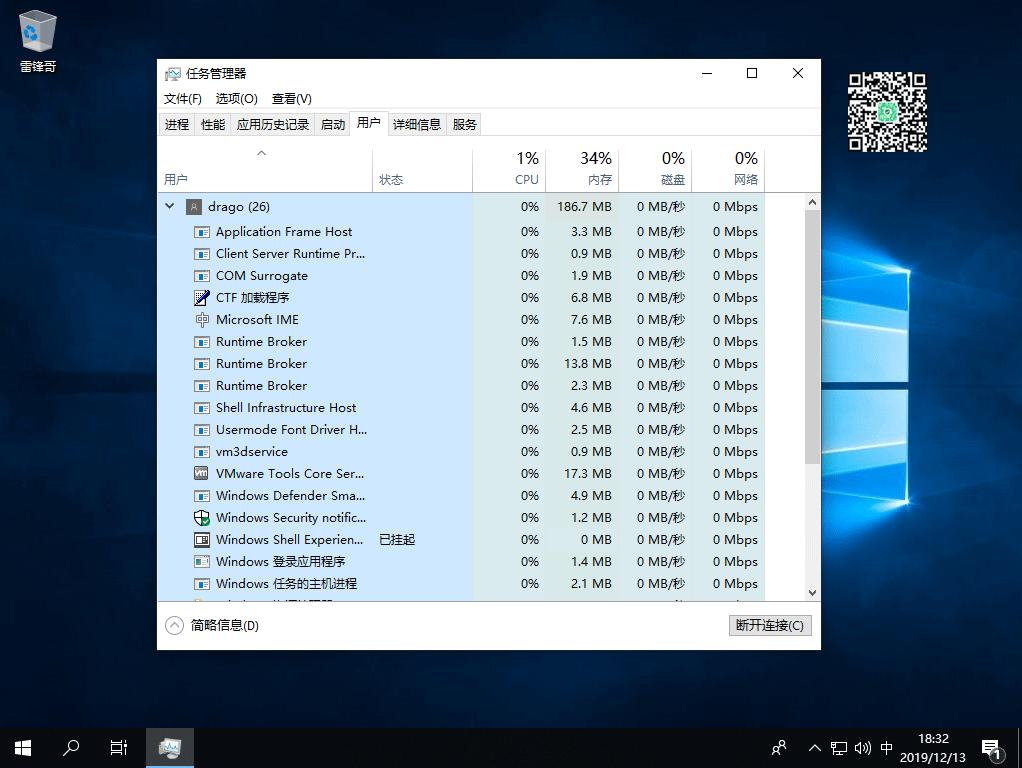Open the taskbar search magnifier icon
1022x768 pixels.
point(71,747)
